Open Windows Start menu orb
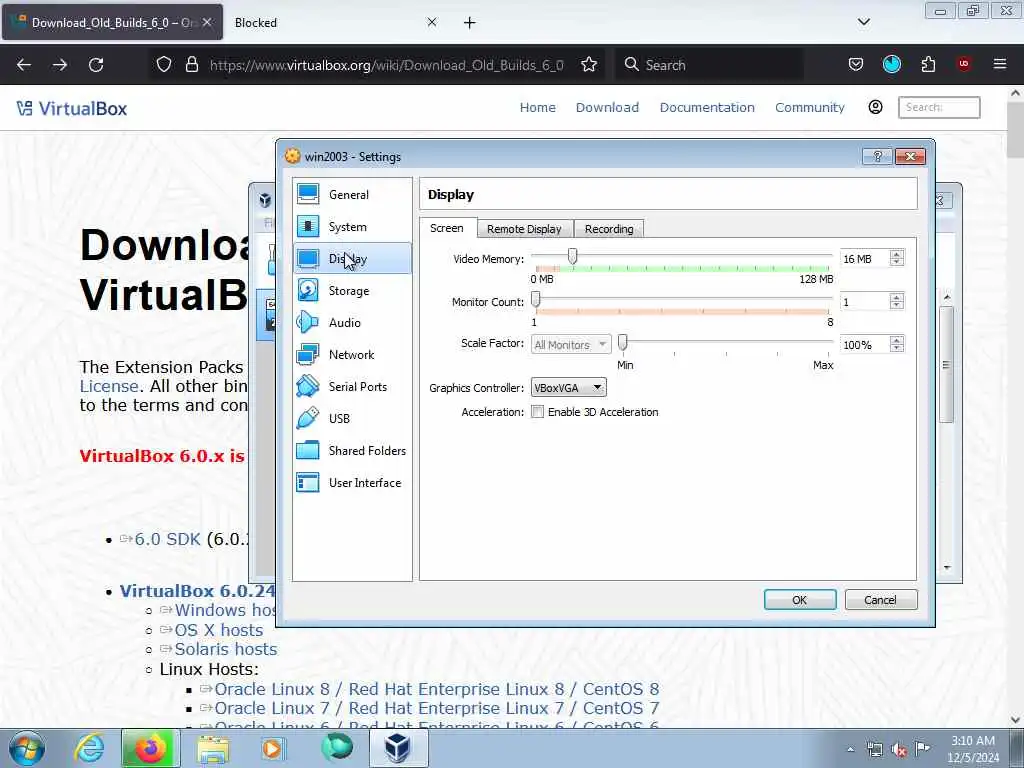The image size is (1024, 768). pos(27,748)
